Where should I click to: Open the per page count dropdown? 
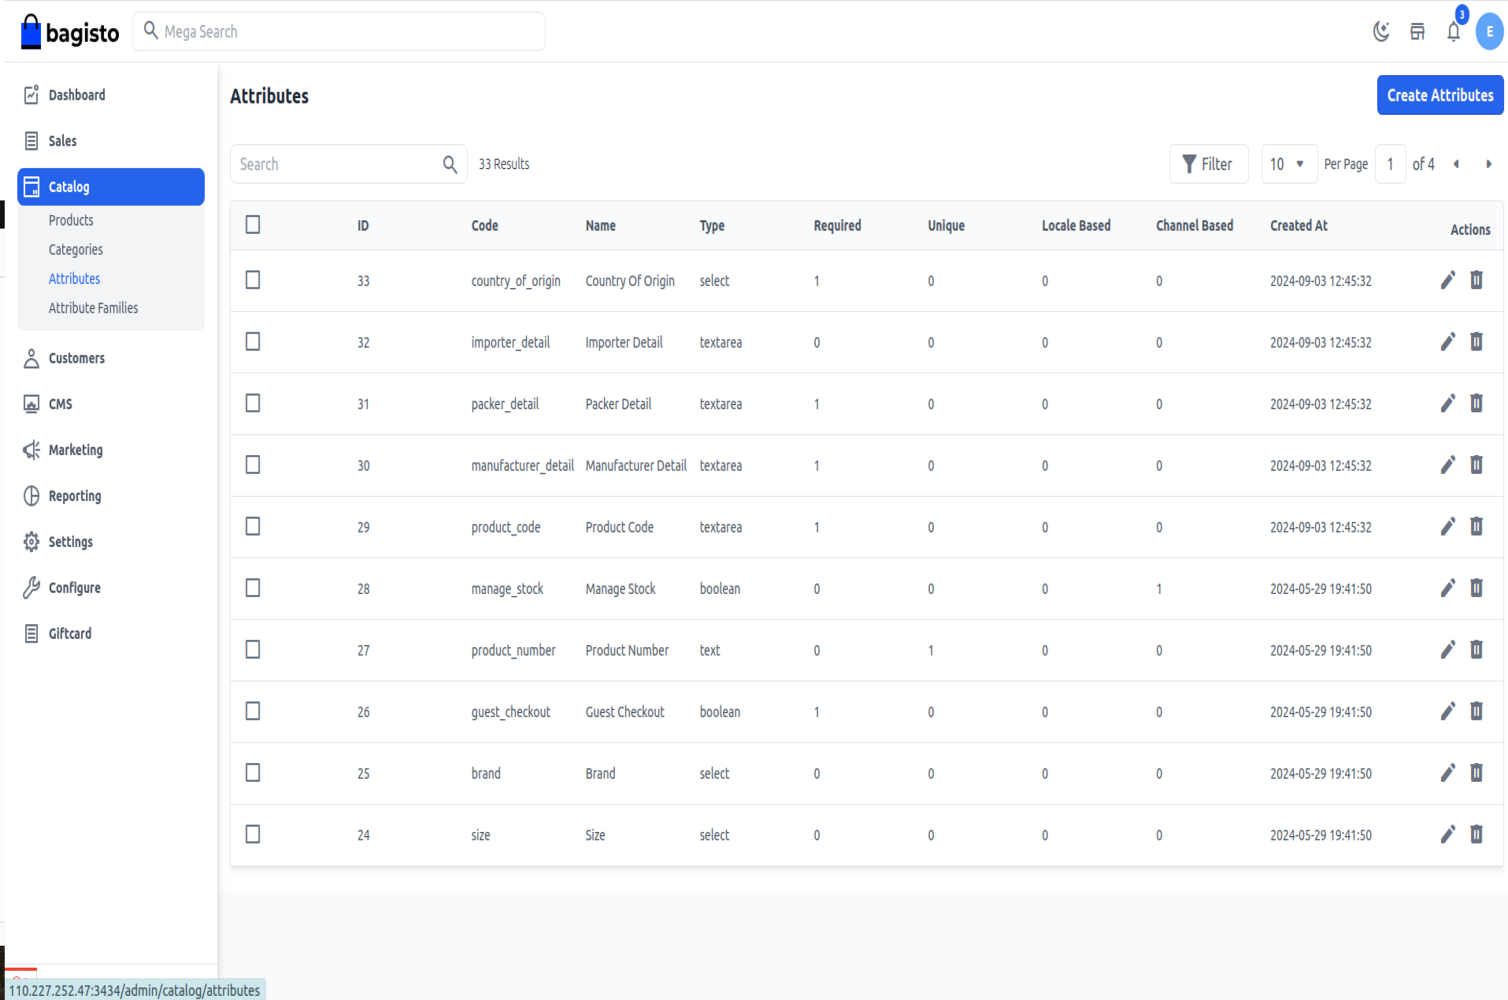pos(1288,164)
